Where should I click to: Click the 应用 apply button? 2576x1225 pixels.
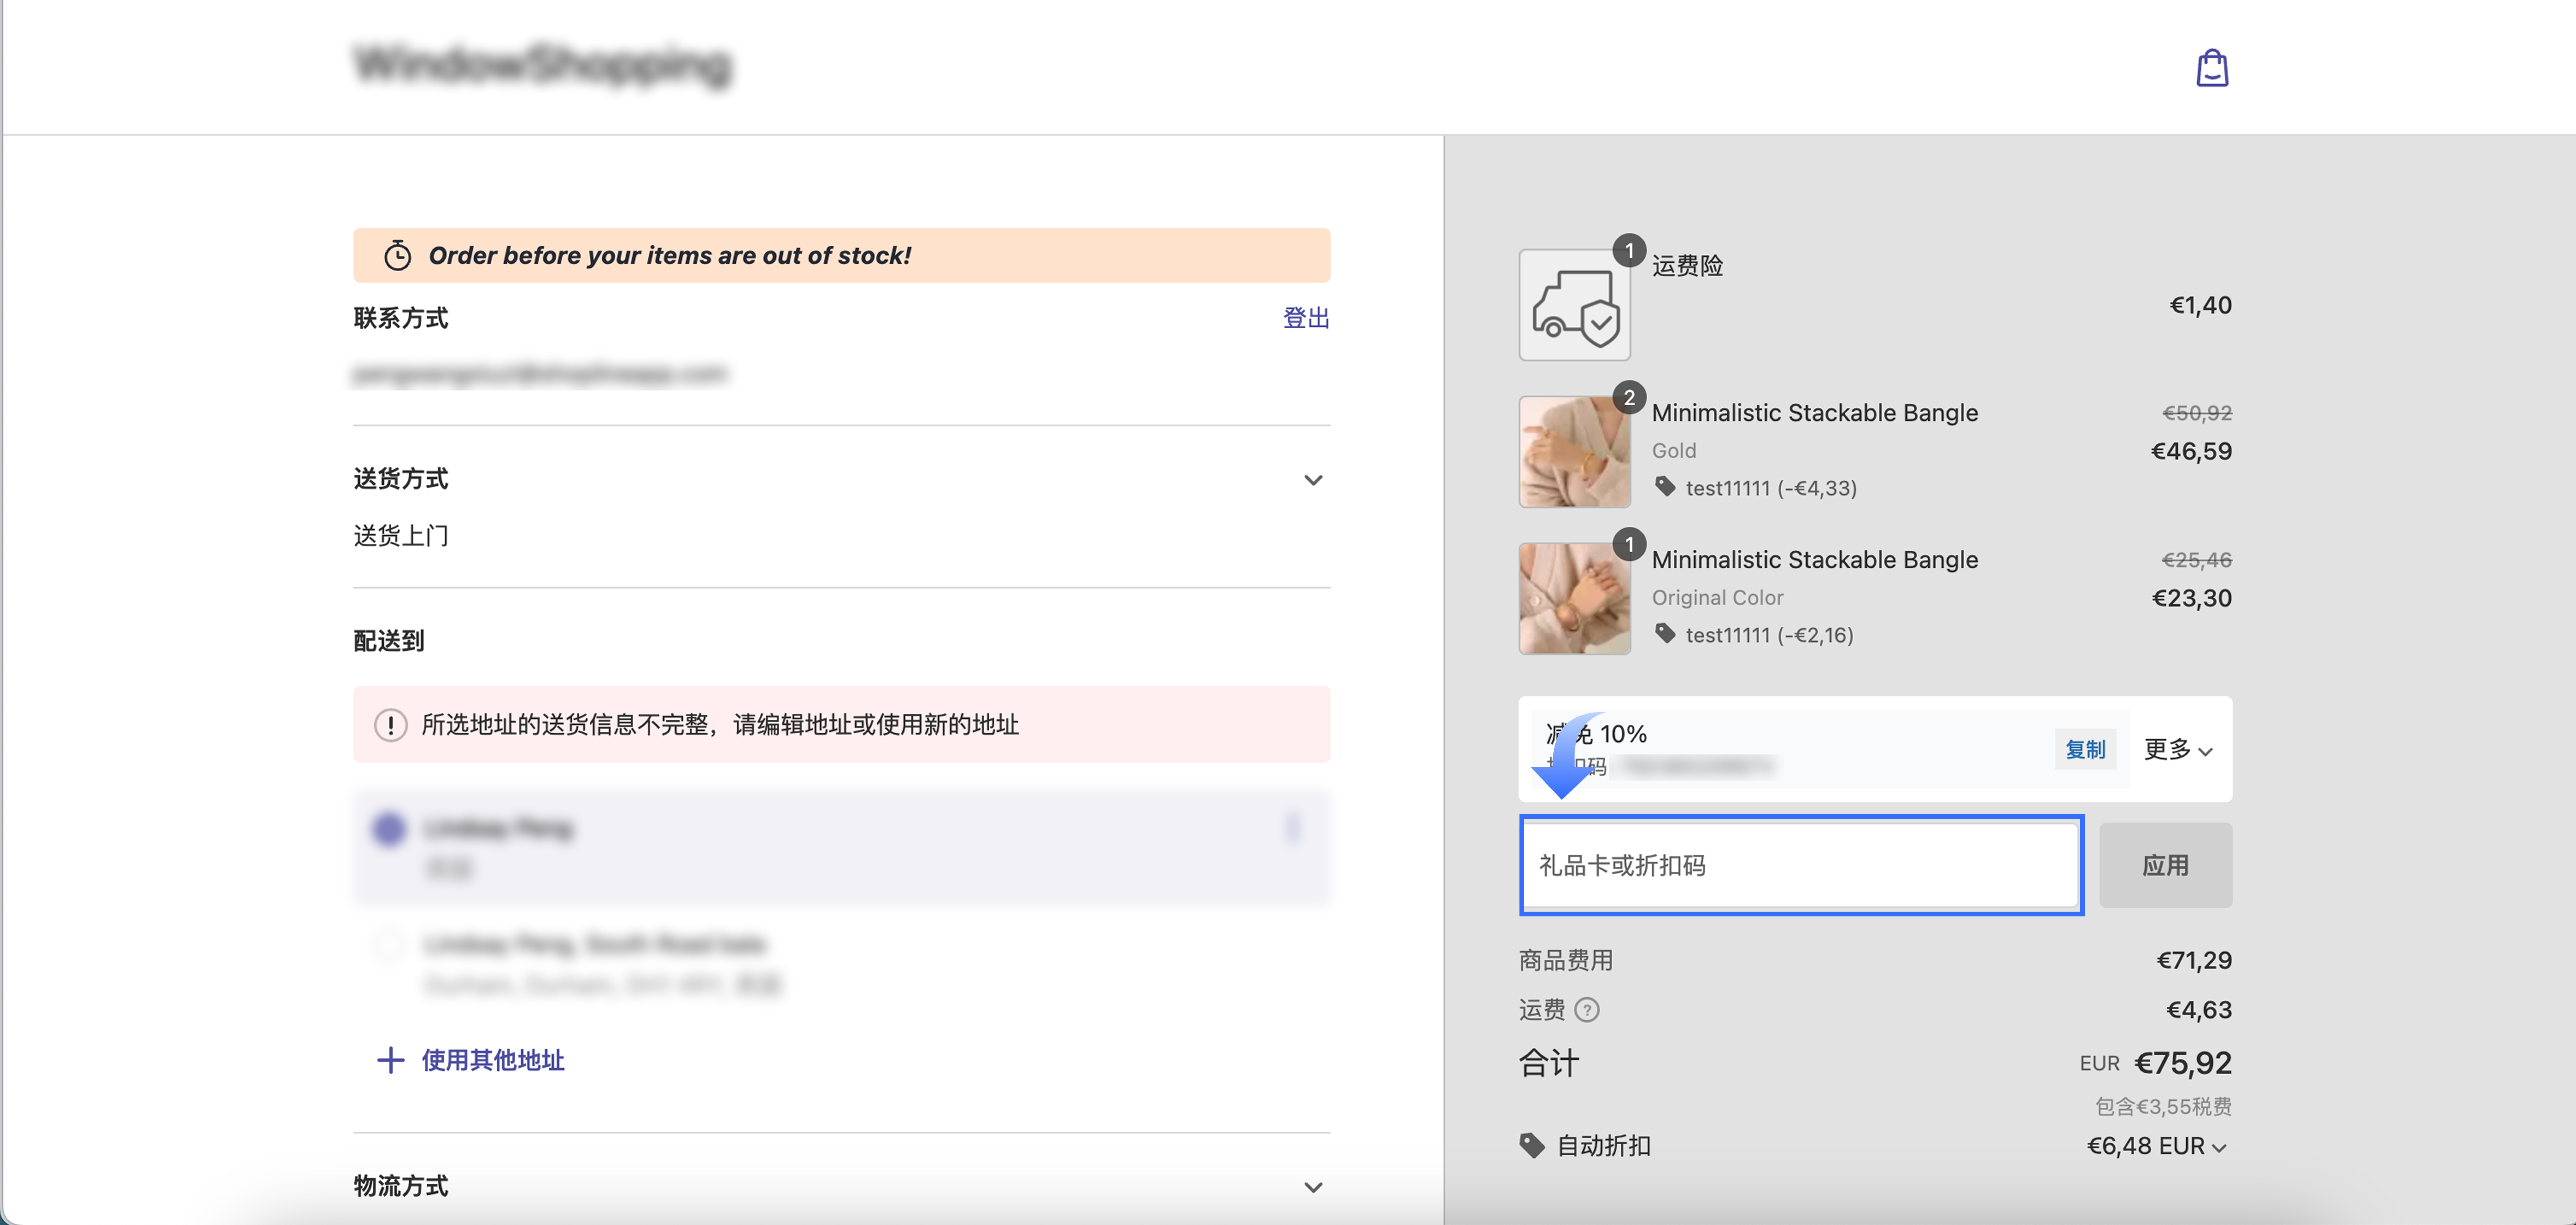2165,865
